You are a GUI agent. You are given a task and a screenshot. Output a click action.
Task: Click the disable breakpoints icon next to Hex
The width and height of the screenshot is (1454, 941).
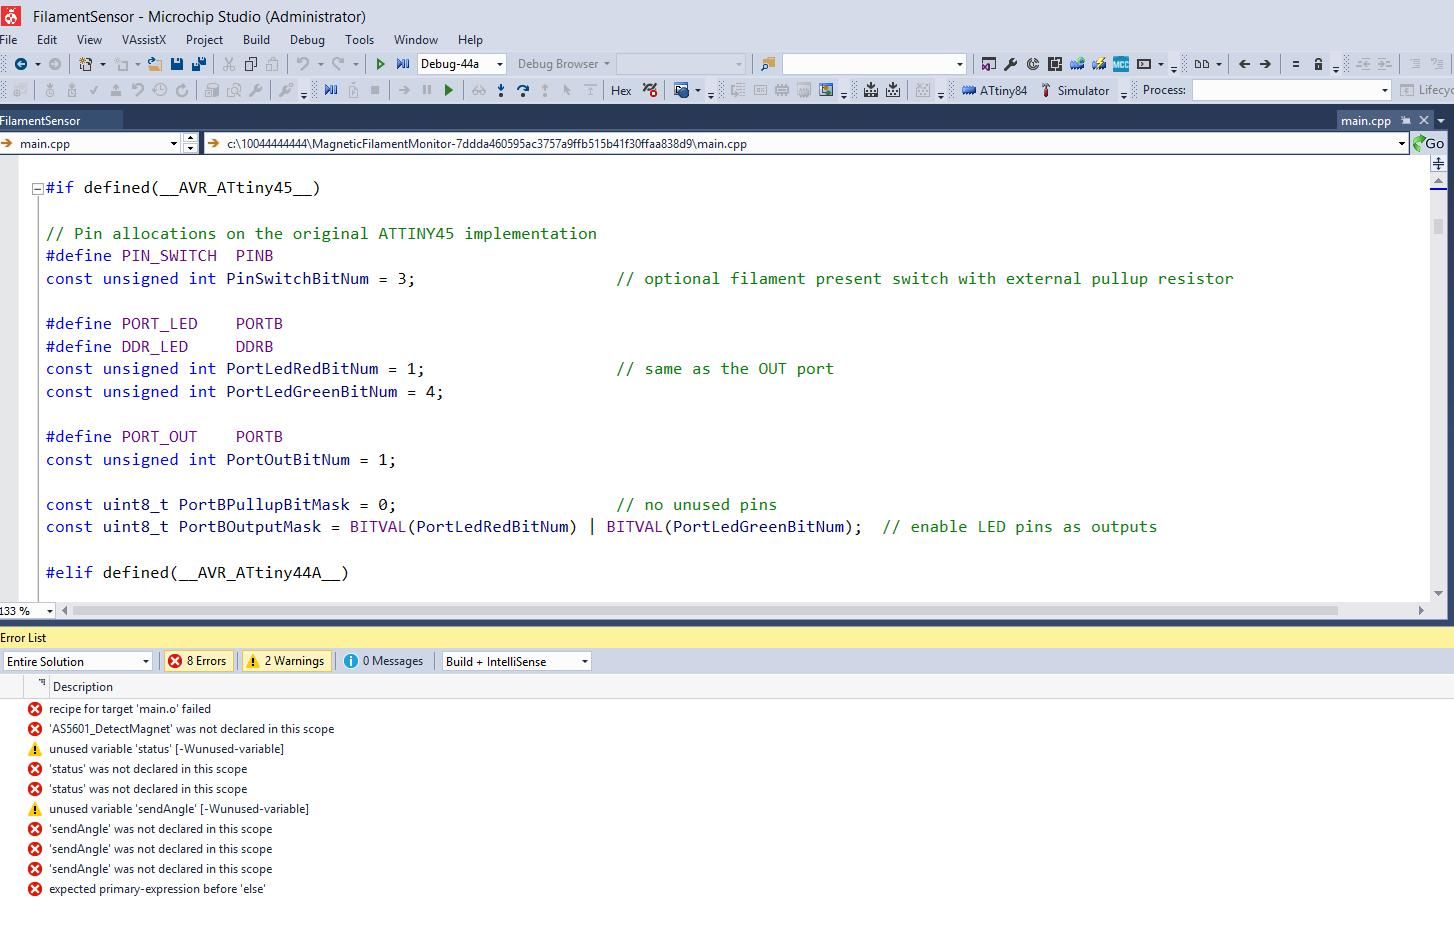650,90
